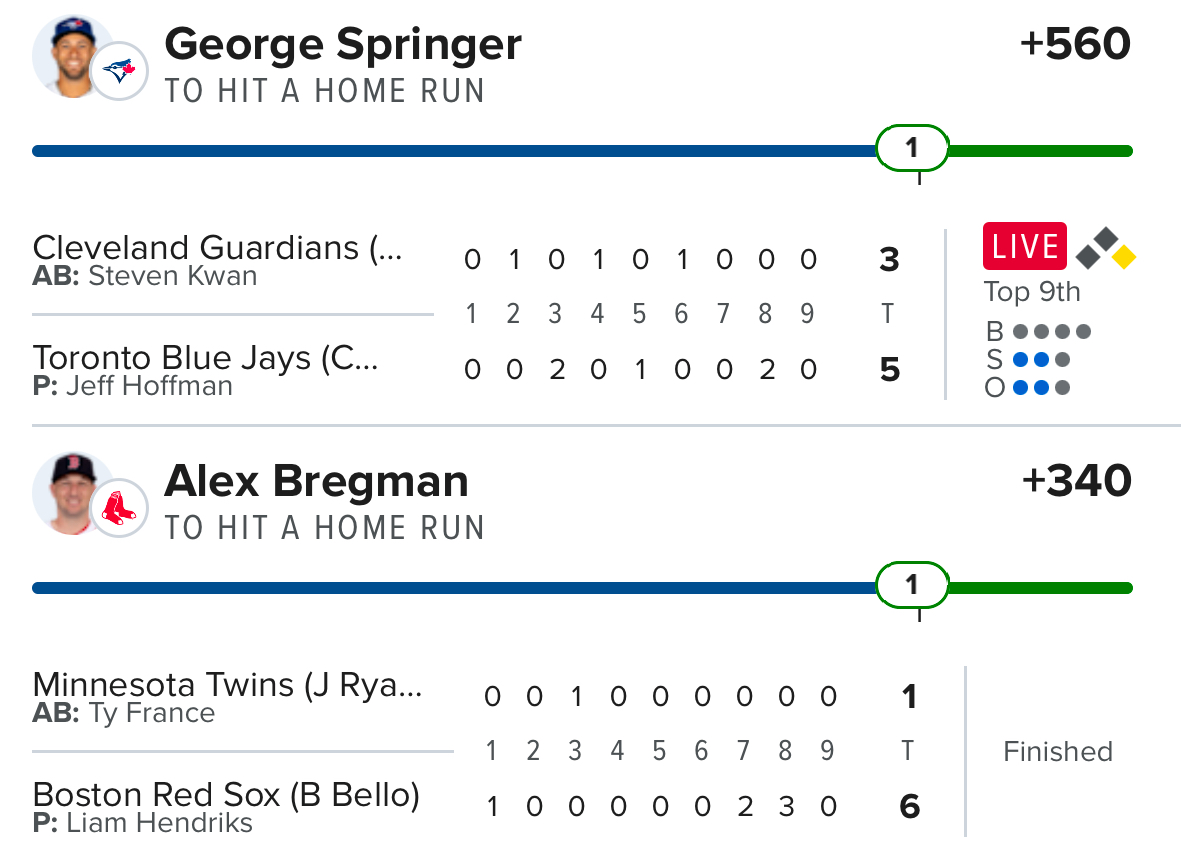Click the strikes indicator dots
Image resolution: width=1181 pixels, height=852 pixels.
pyautogui.click(x=1041, y=360)
